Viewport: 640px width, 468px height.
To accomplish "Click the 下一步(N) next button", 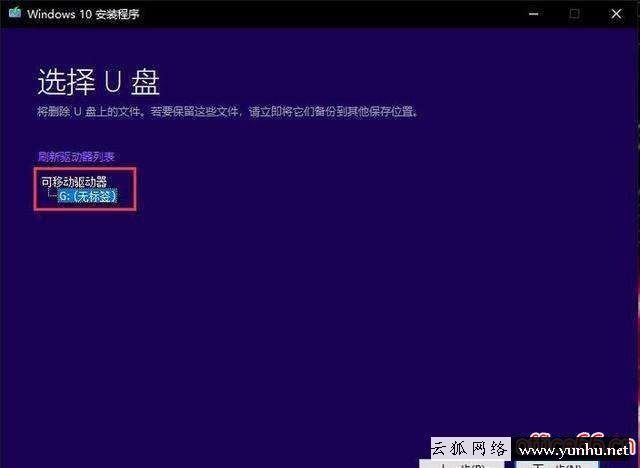I will coord(557,465).
